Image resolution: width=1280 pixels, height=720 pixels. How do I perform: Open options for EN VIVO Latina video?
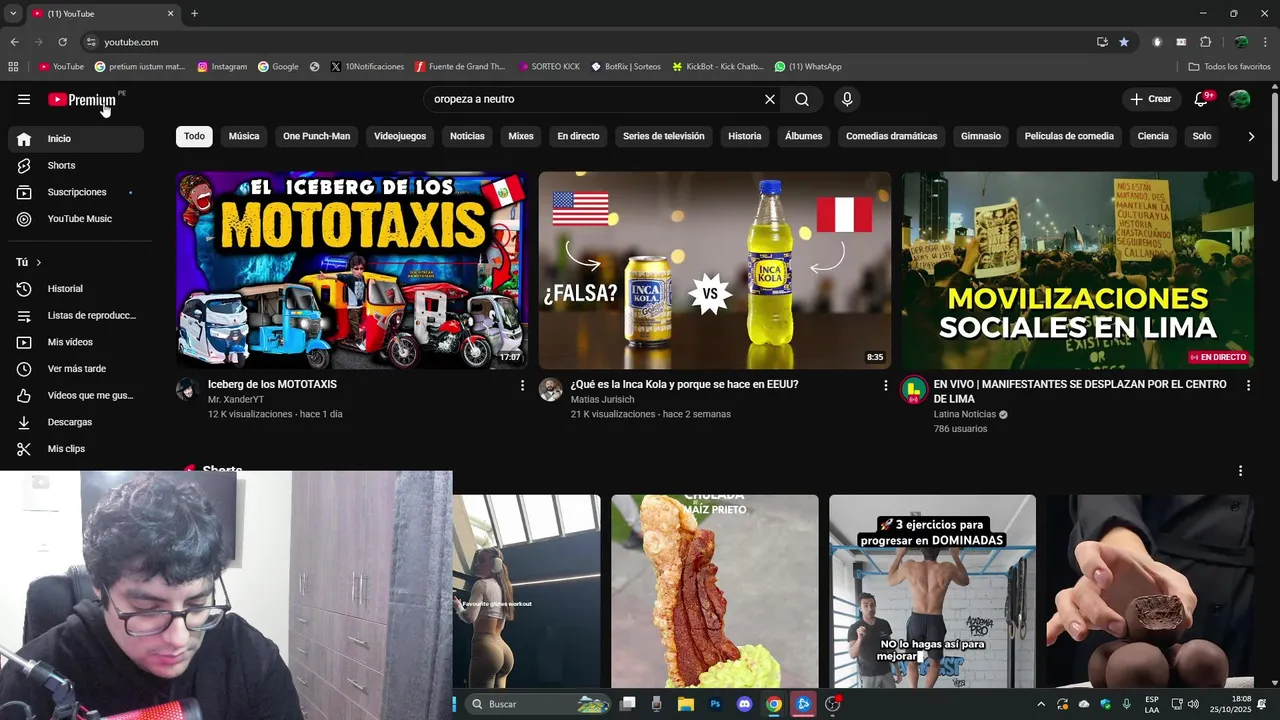tap(1248, 385)
